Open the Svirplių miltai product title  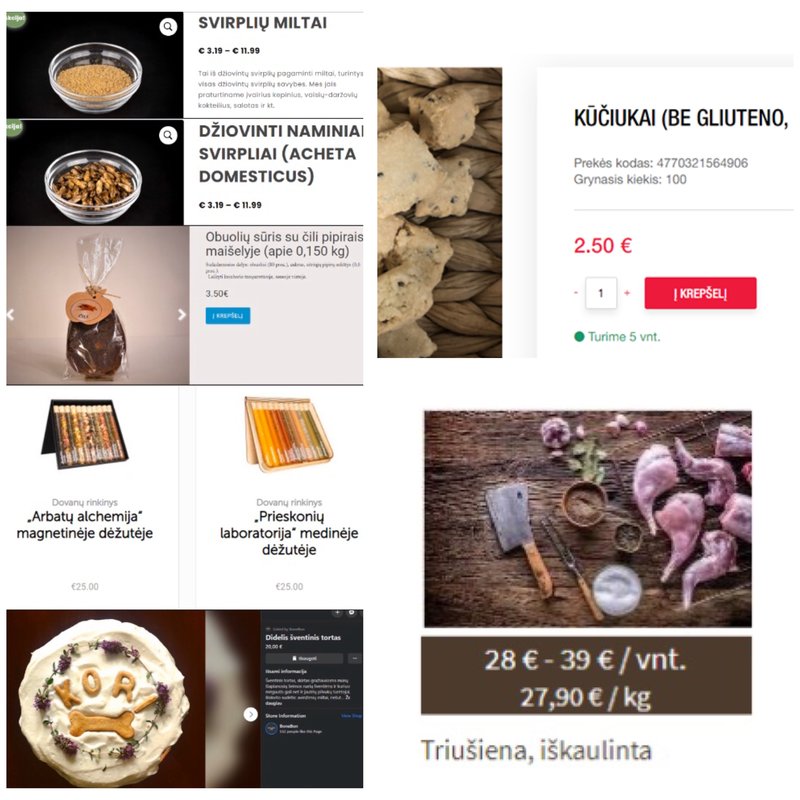(x=262, y=23)
